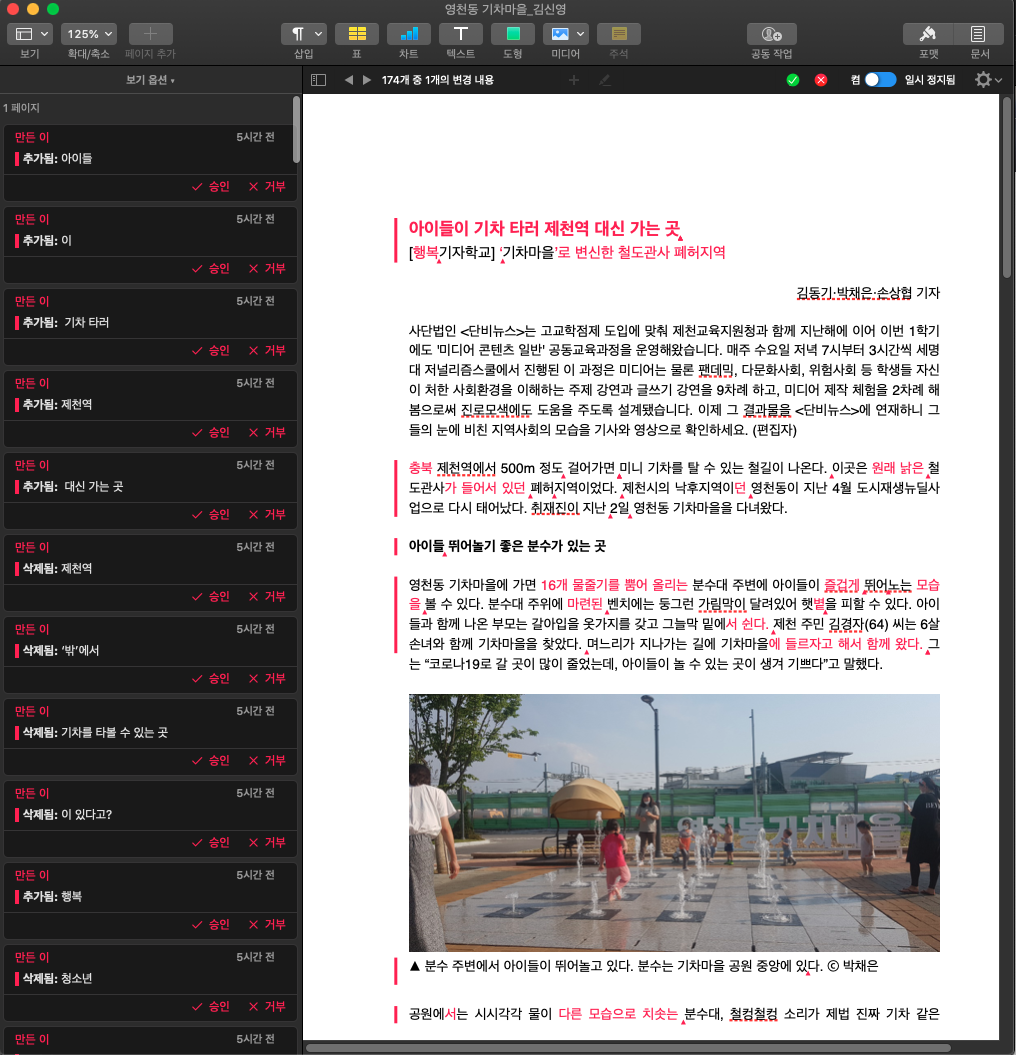Open the 보기 (View) sidebar menu icon
The height and width of the screenshot is (1055, 1016).
pos(24,34)
